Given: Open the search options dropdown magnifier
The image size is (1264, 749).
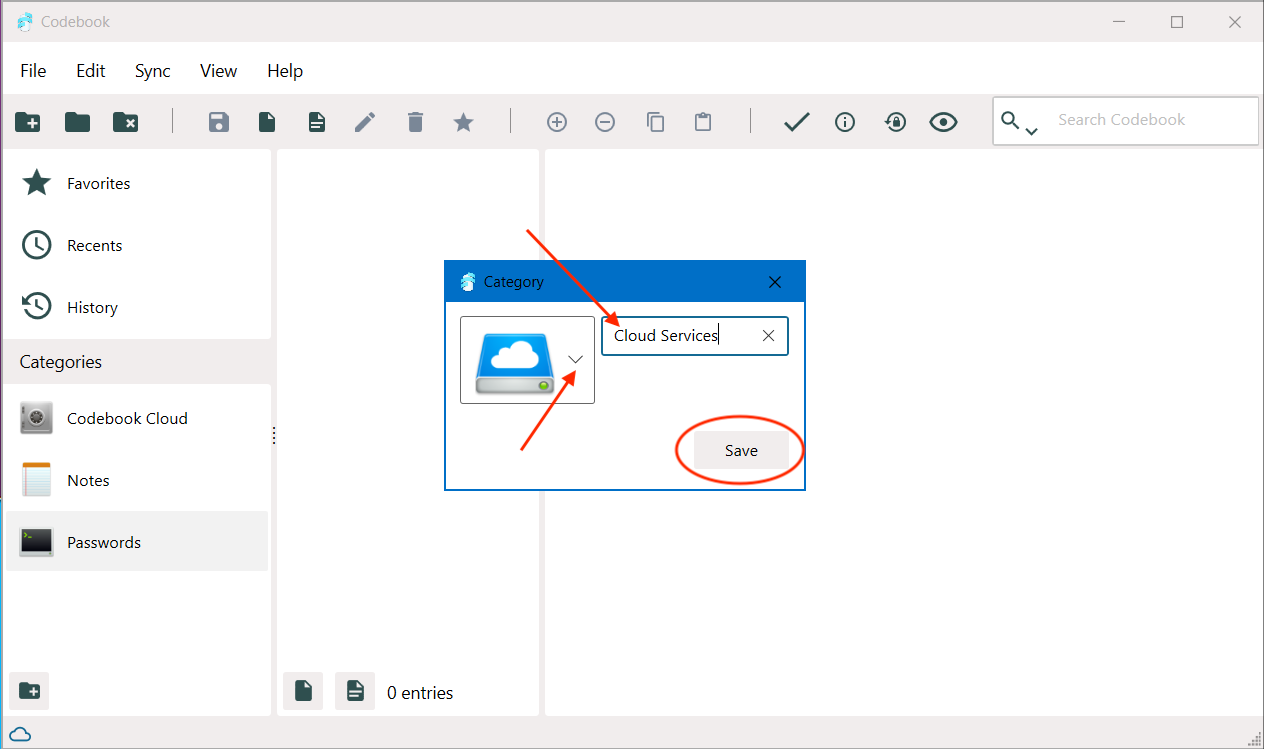Looking at the screenshot, I should click(x=1019, y=122).
